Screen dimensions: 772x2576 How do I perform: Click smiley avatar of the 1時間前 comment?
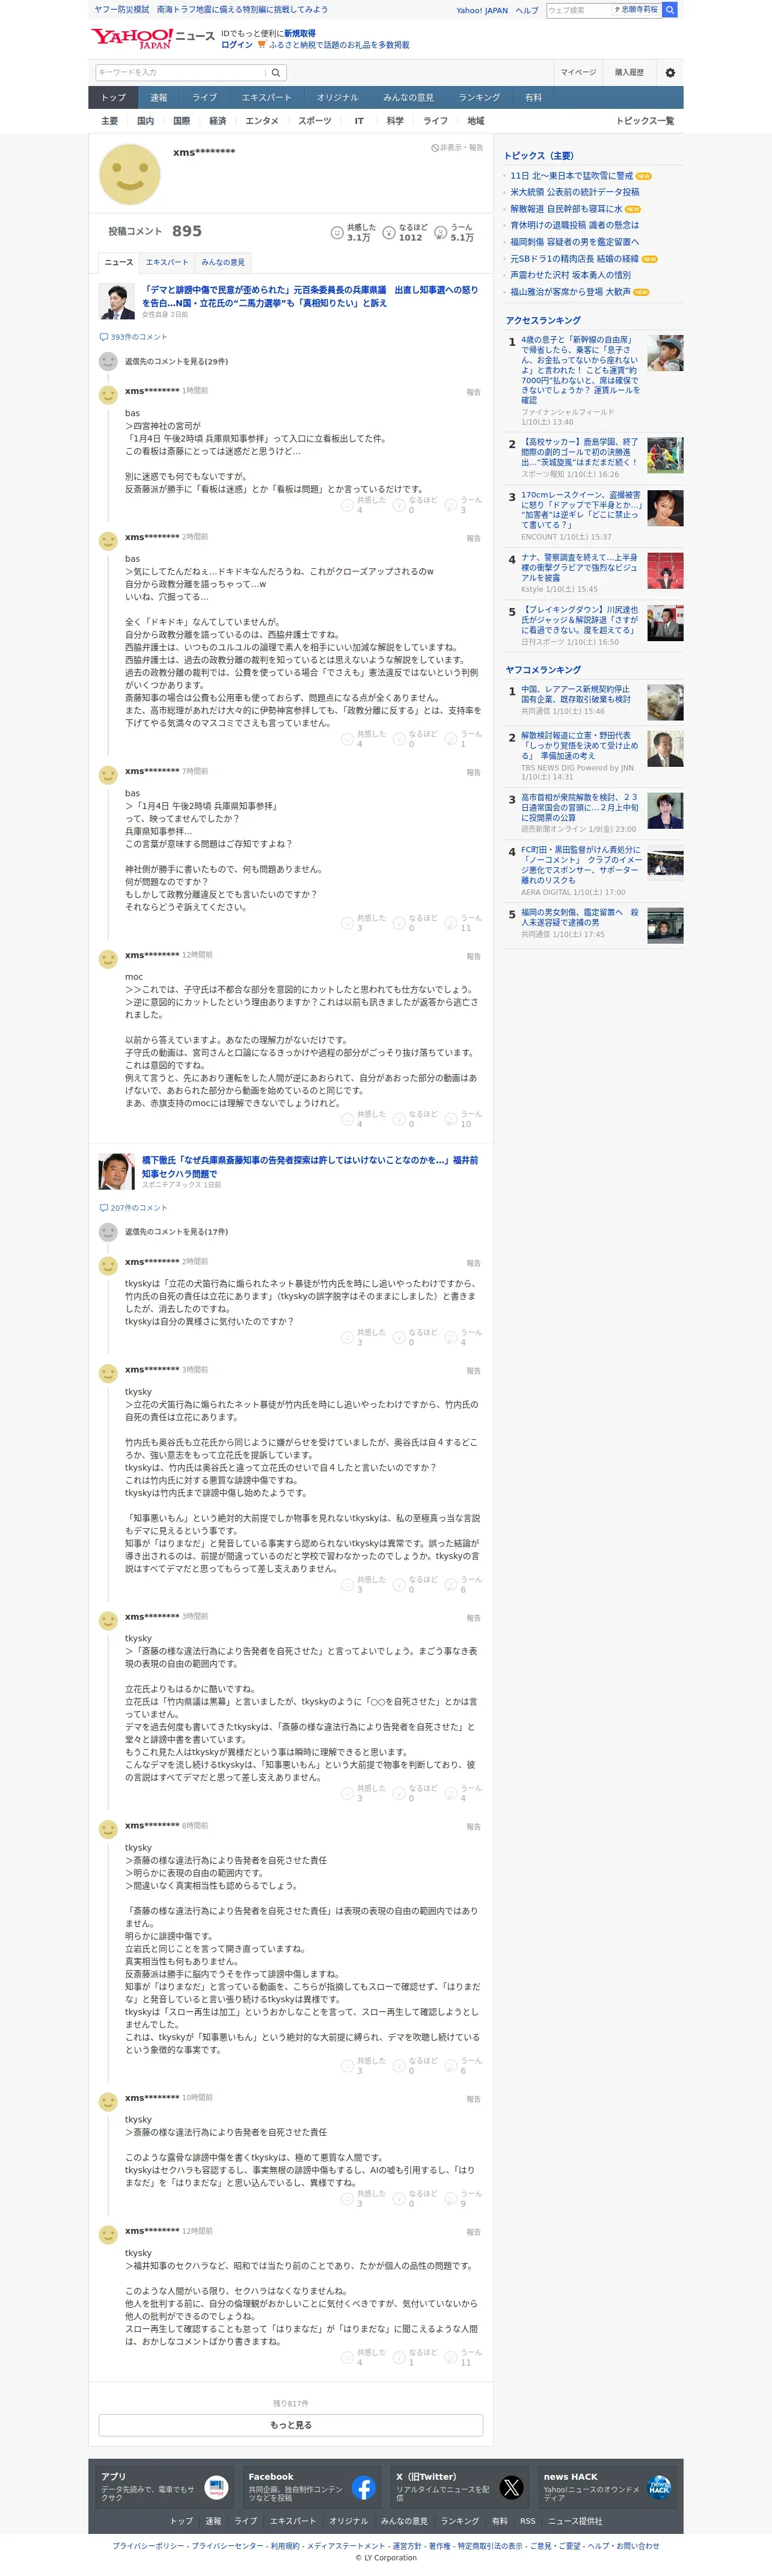(x=108, y=395)
